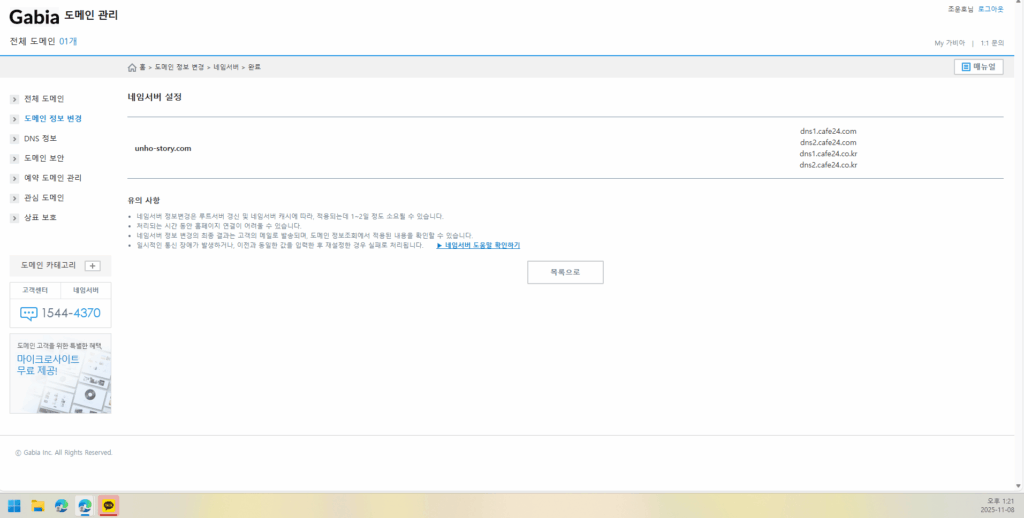Switch to the active Edge window in the taskbar
This screenshot has width=1024, height=518.
(85, 506)
